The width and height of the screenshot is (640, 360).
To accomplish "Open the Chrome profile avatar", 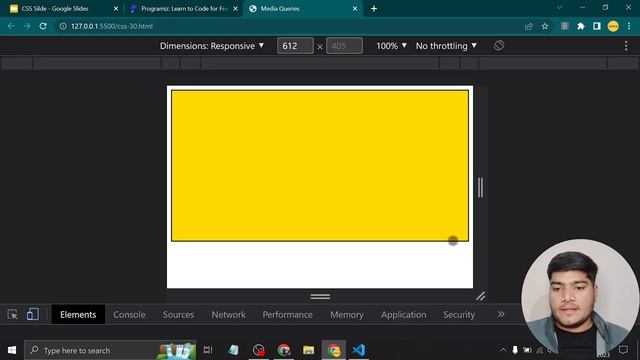I will [613, 26].
